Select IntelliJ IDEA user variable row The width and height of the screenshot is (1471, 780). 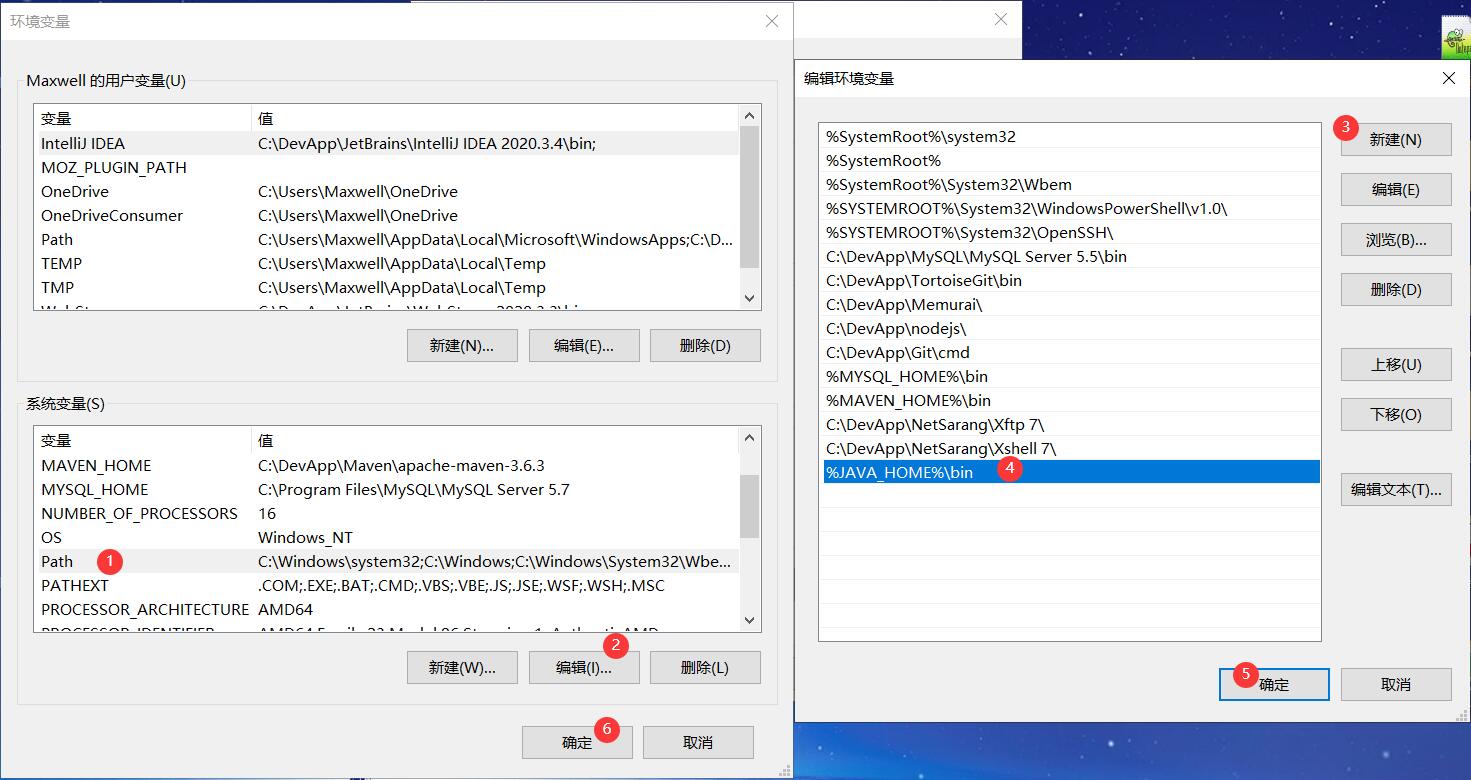[x=83, y=143]
